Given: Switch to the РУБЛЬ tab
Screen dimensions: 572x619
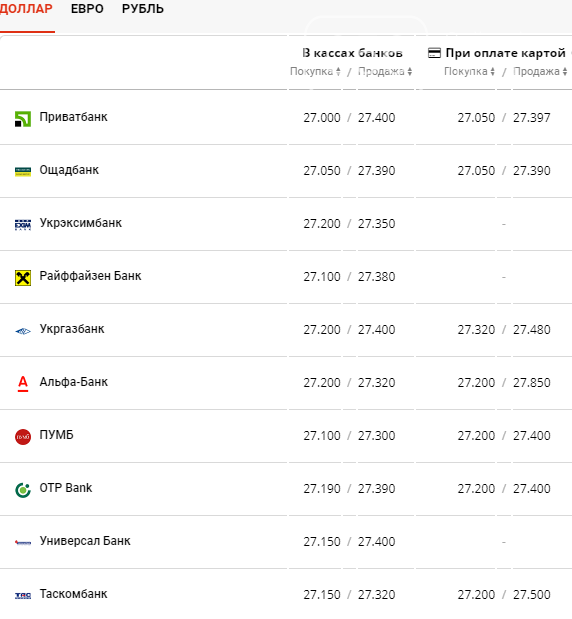Looking at the screenshot, I should (143, 9).
